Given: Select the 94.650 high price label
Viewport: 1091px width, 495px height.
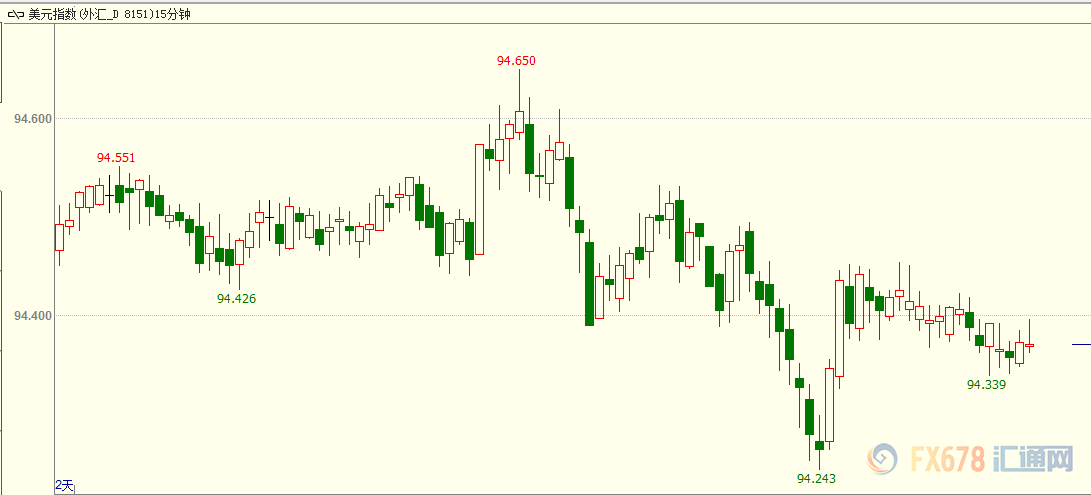Looking at the screenshot, I should point(516,61).
